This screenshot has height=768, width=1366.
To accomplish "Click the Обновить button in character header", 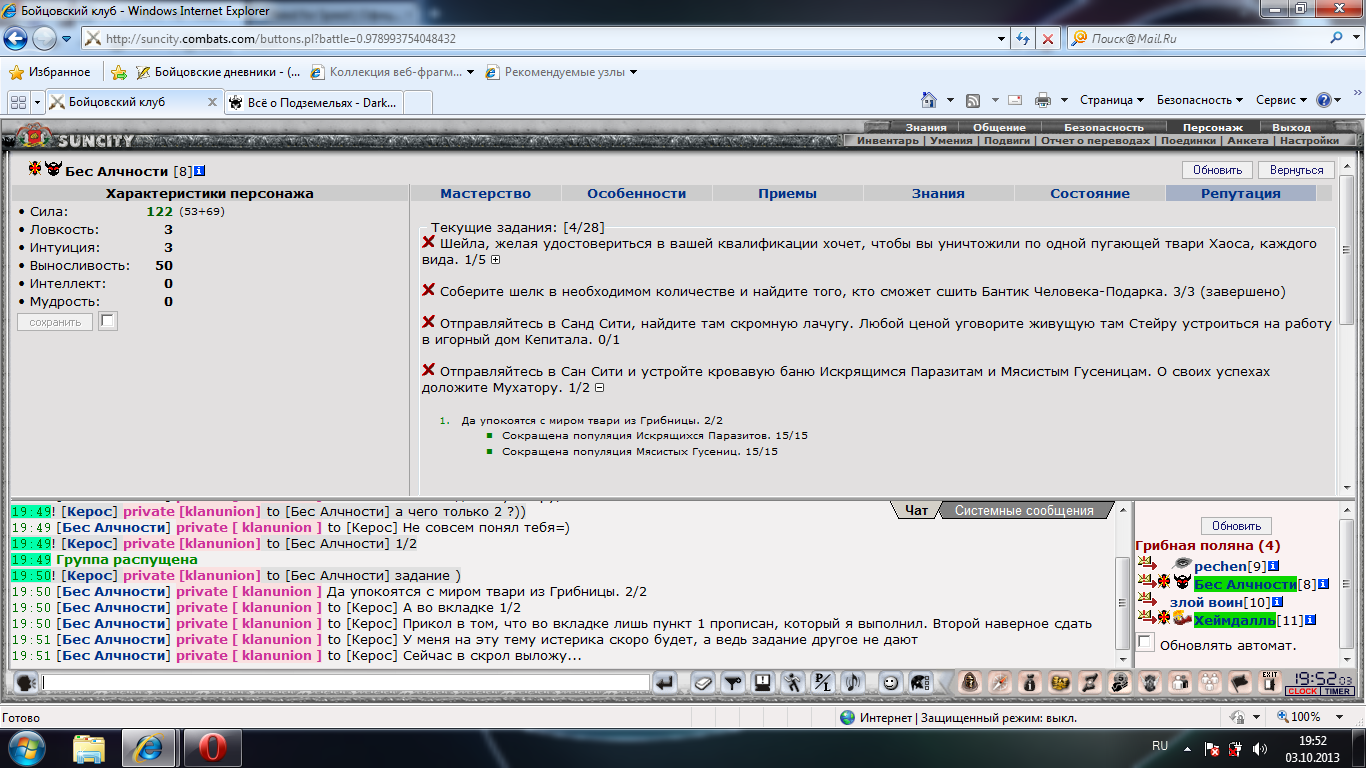I will [x=1217, y=170].
